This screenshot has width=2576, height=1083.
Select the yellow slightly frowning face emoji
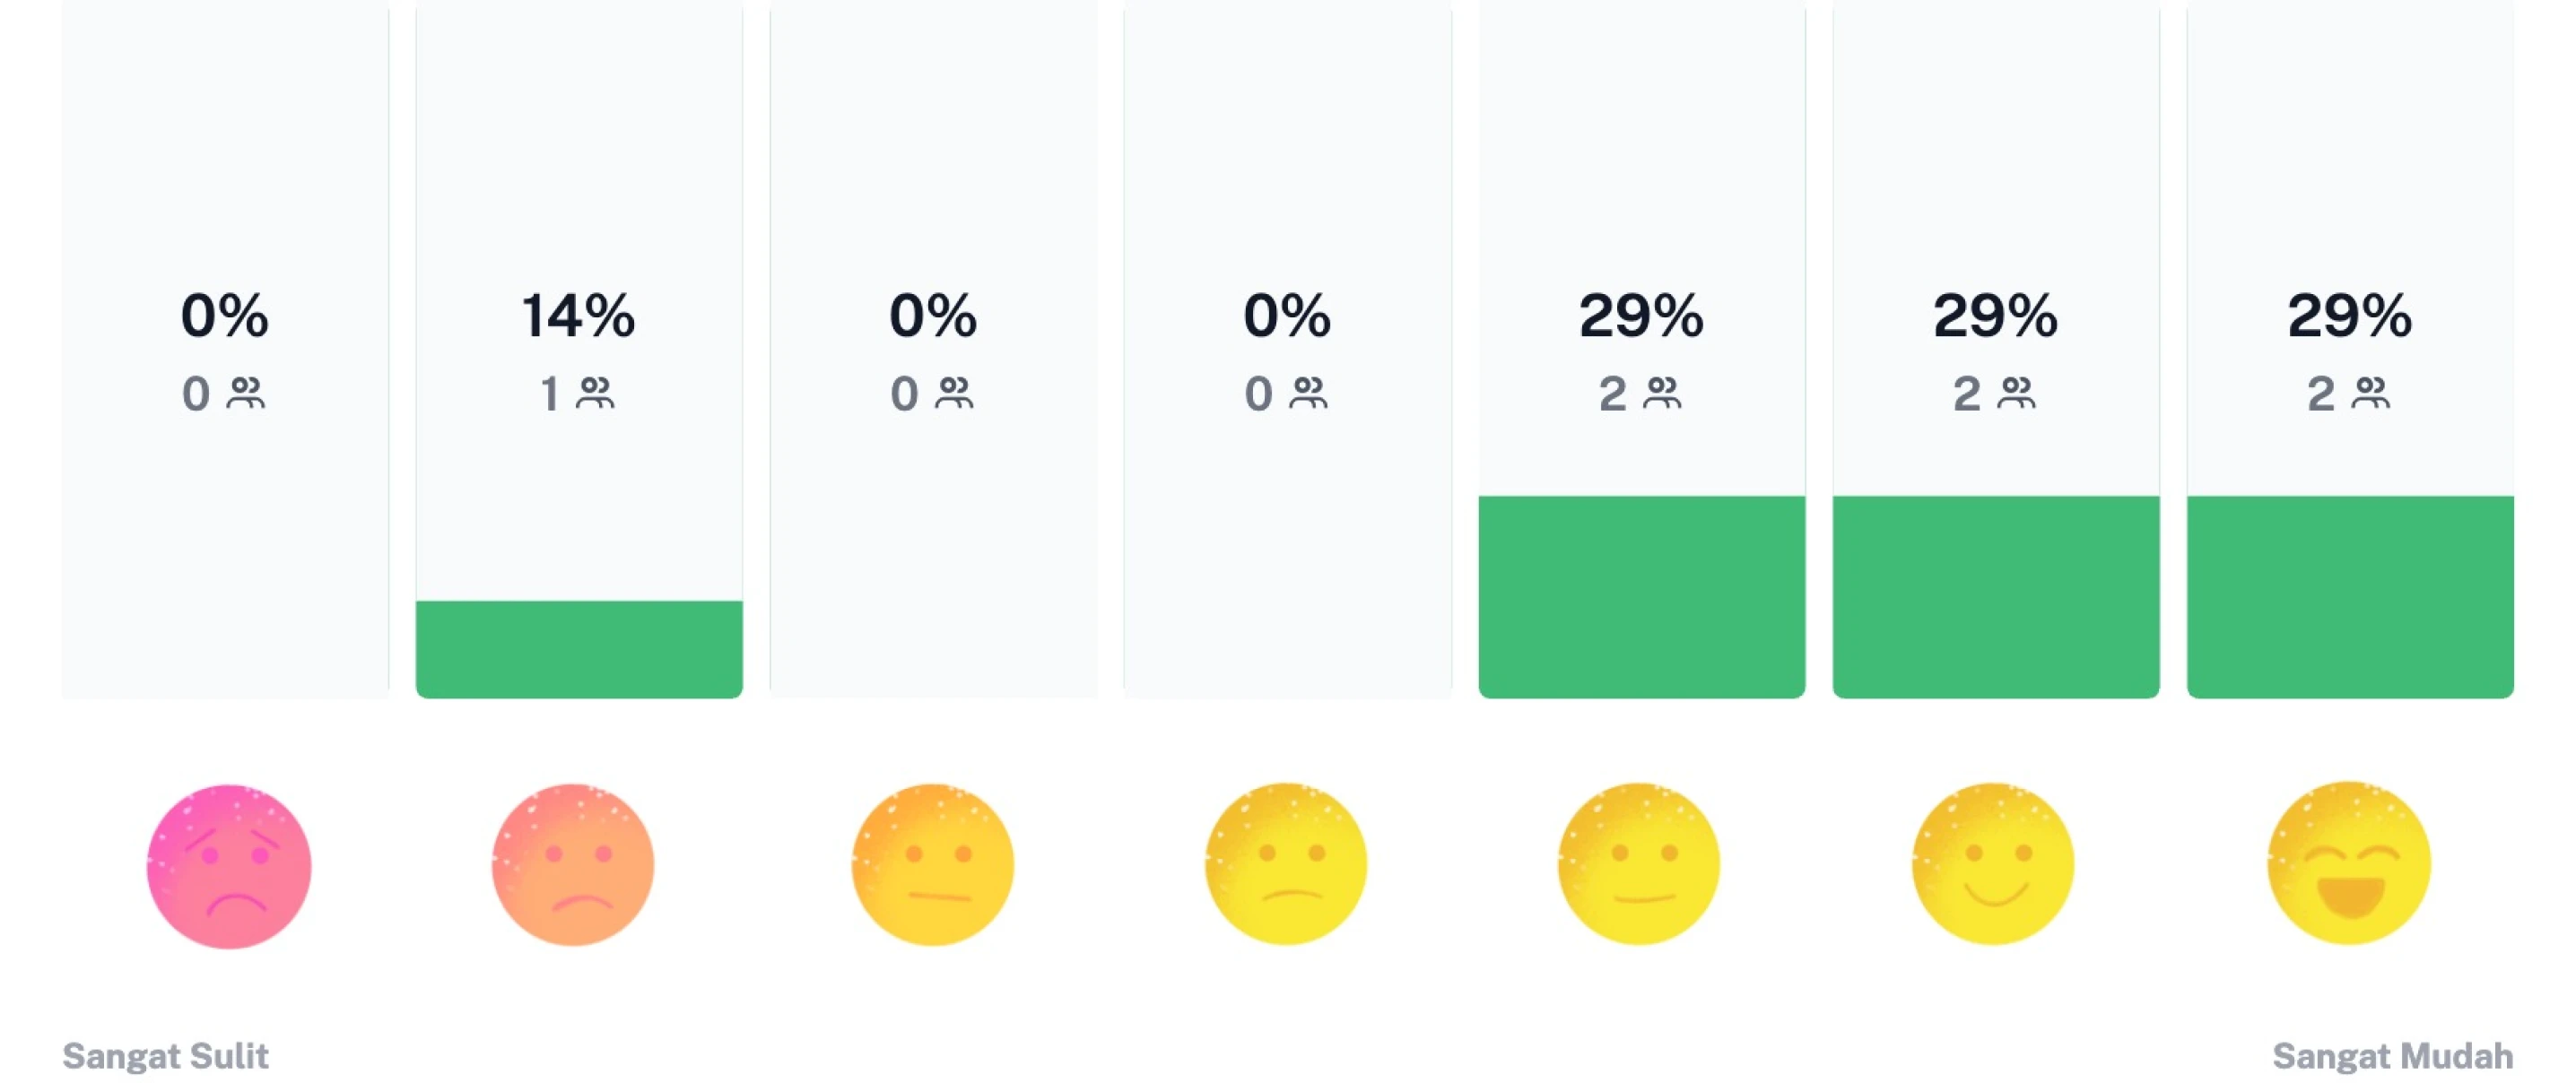point(1286,864)
